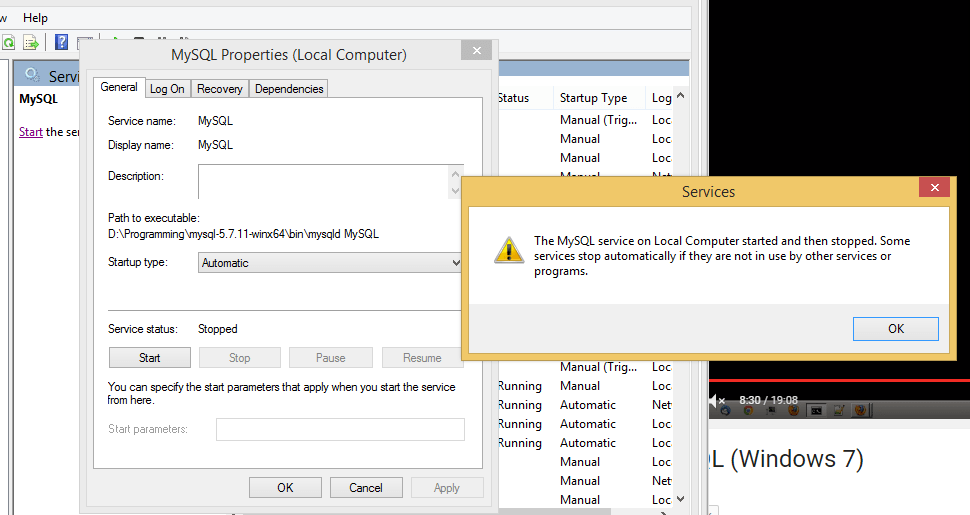Switch to the Log On tab
The image size is (970, 515).
click(167, 89)
